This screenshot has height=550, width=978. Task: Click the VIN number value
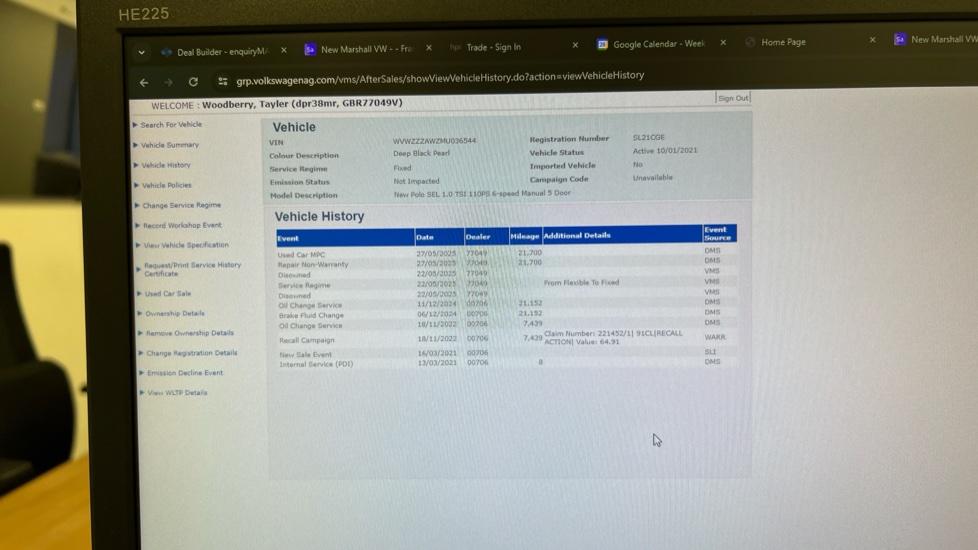[x=434, y=141]
